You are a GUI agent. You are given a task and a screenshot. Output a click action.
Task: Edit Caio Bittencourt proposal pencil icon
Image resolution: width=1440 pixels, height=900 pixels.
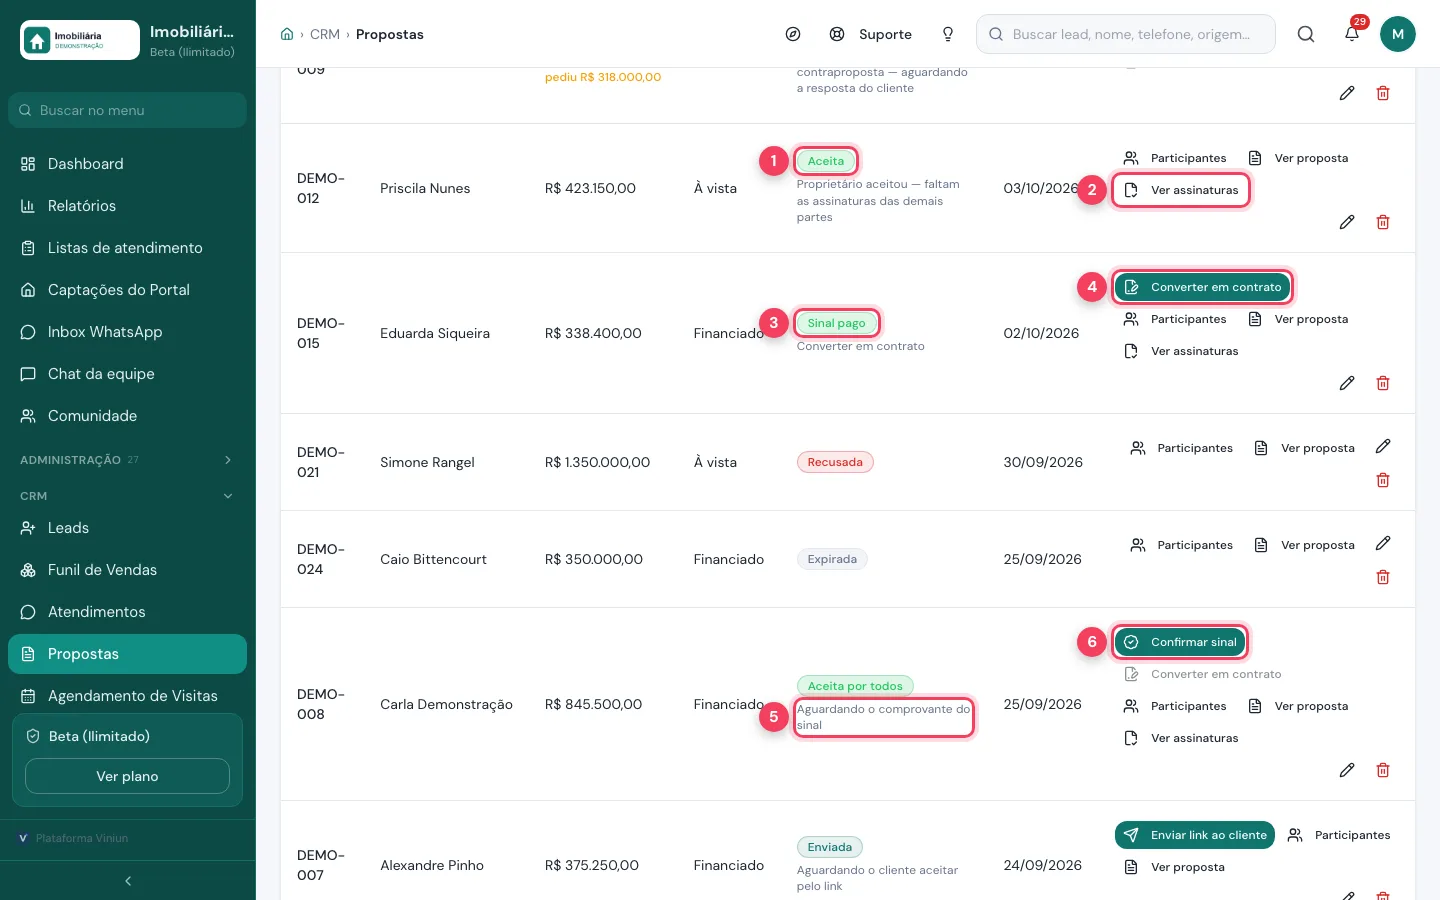click(x=1383, y=543)
